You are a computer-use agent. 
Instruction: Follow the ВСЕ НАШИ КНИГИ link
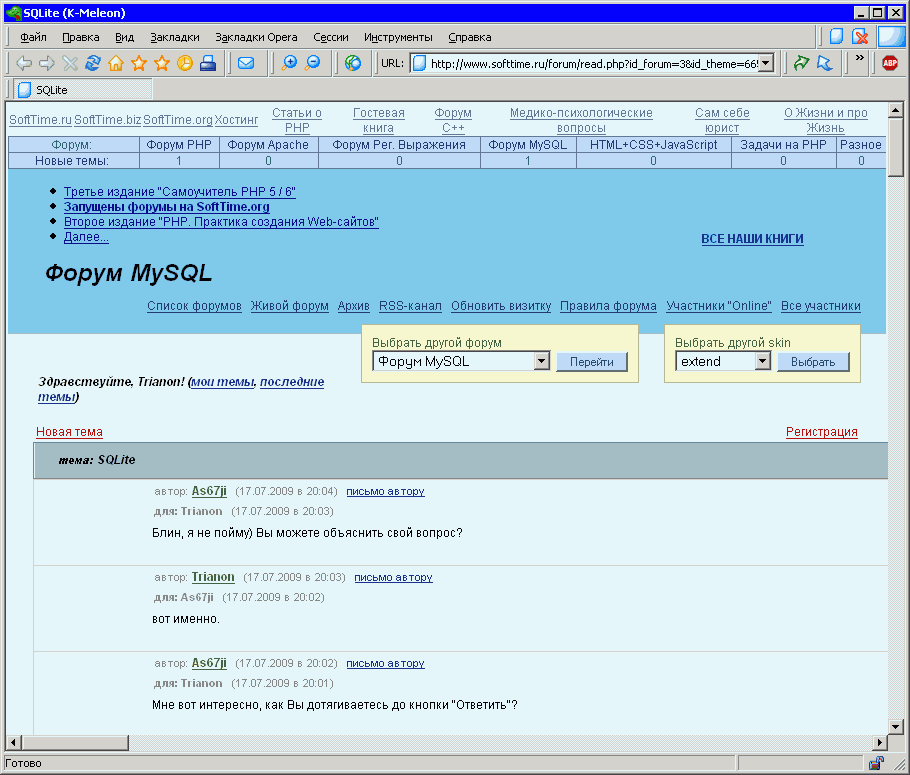tap(752, 239)
